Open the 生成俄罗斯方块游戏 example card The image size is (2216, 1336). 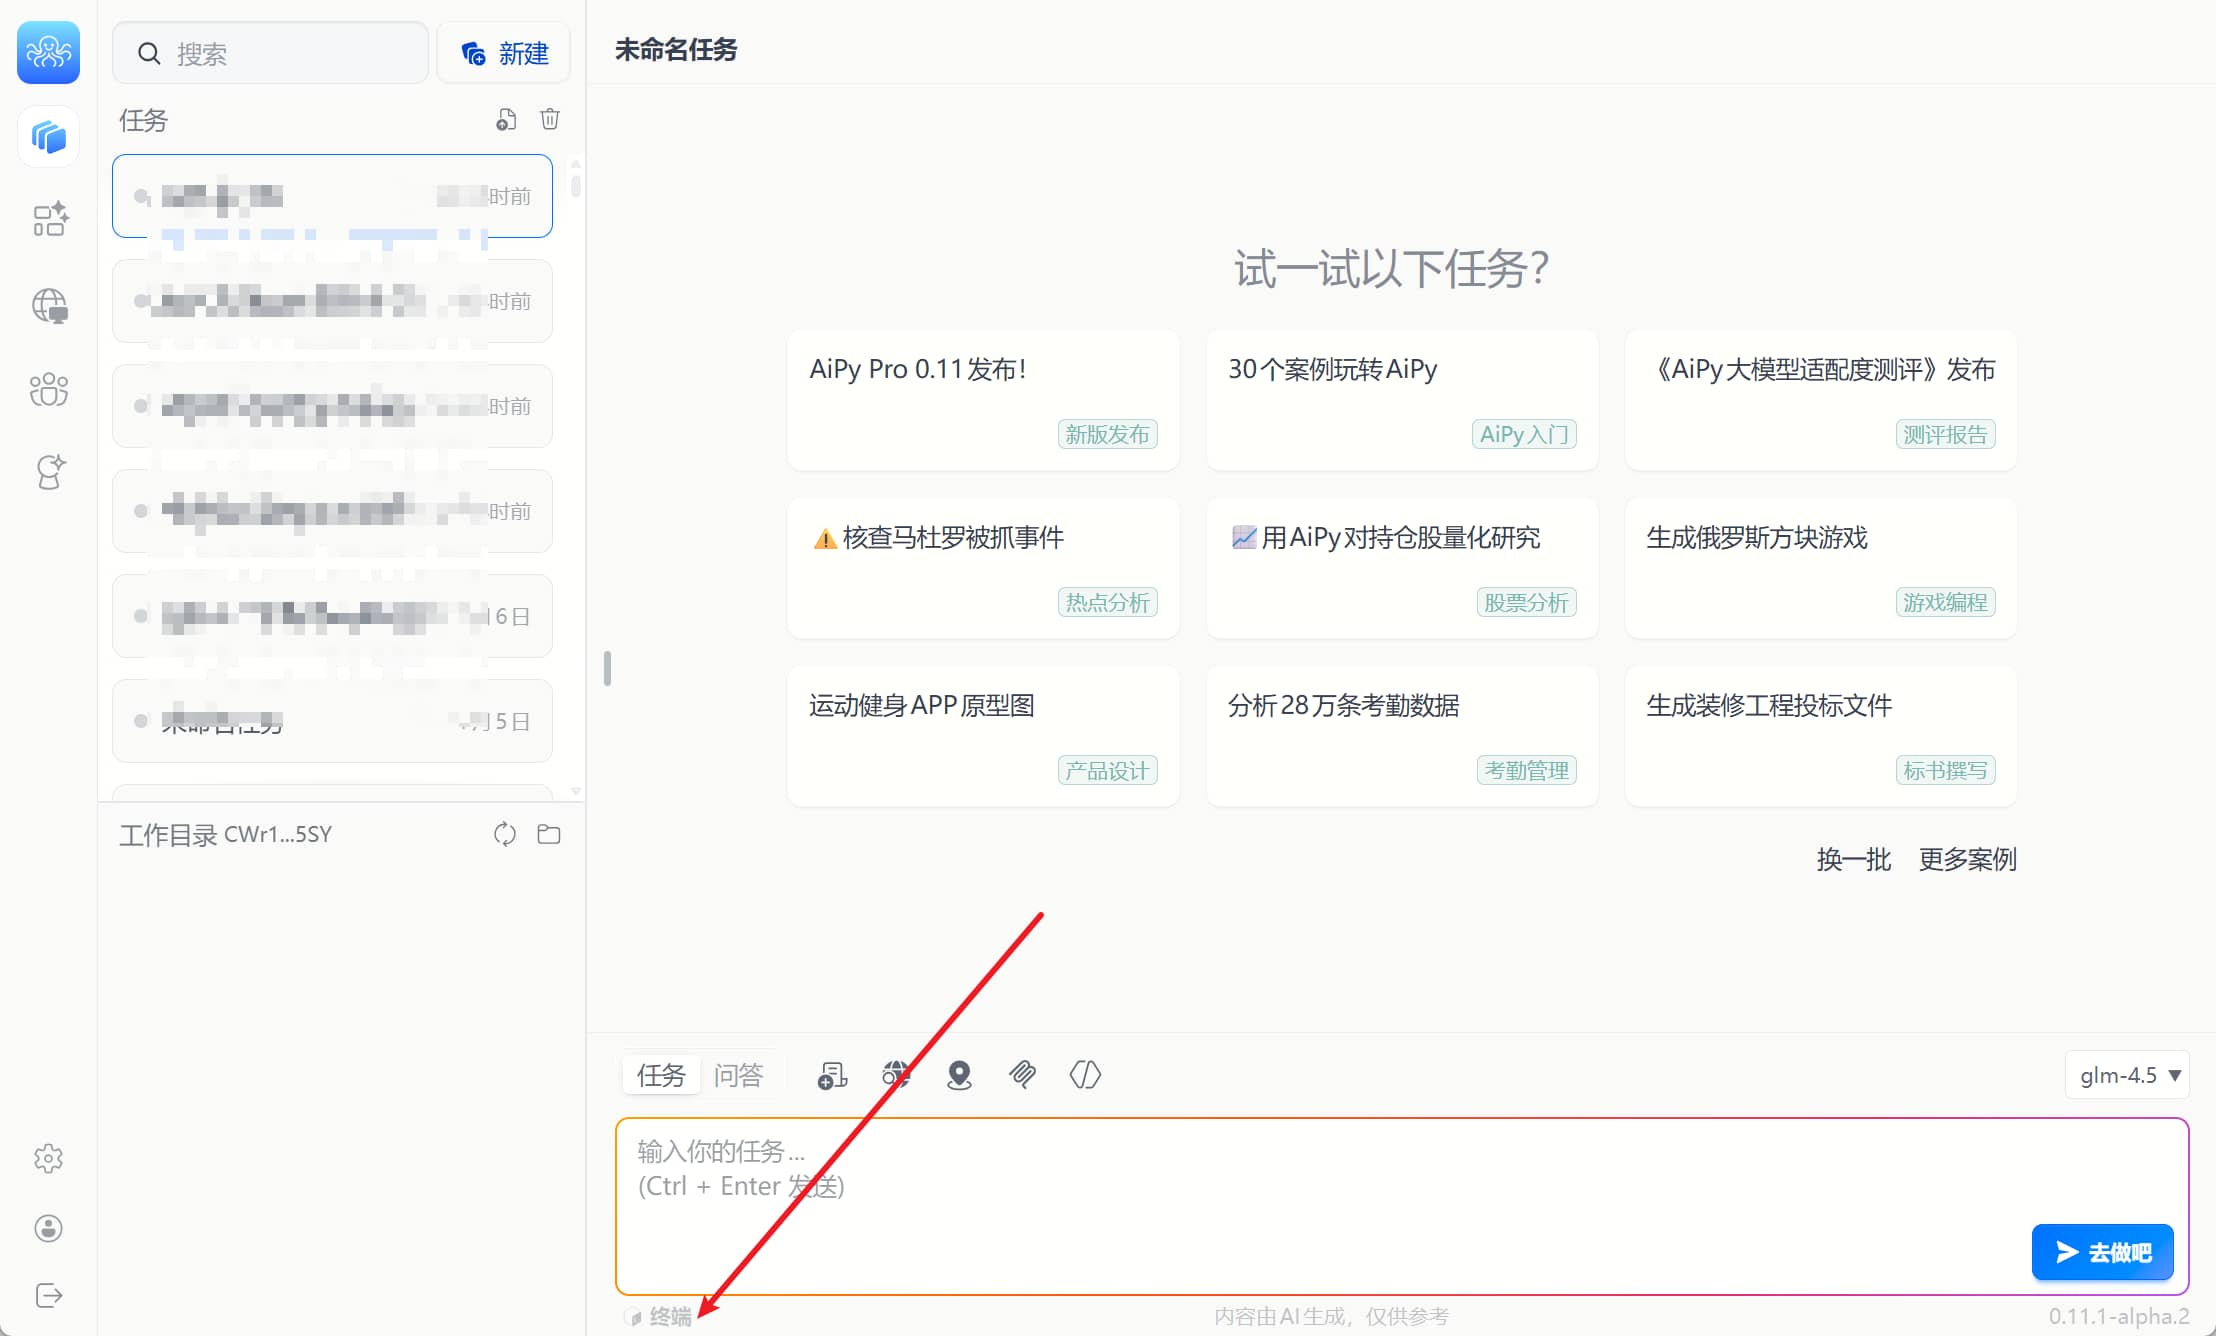tap(1820, 568)
